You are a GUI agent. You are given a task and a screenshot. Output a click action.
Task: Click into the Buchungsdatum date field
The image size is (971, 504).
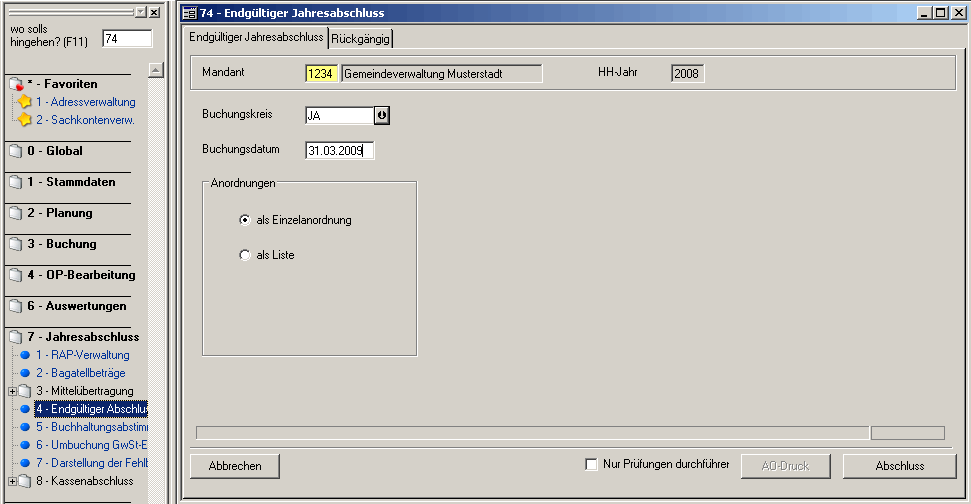pyautogui.click(x=340, y=151)
